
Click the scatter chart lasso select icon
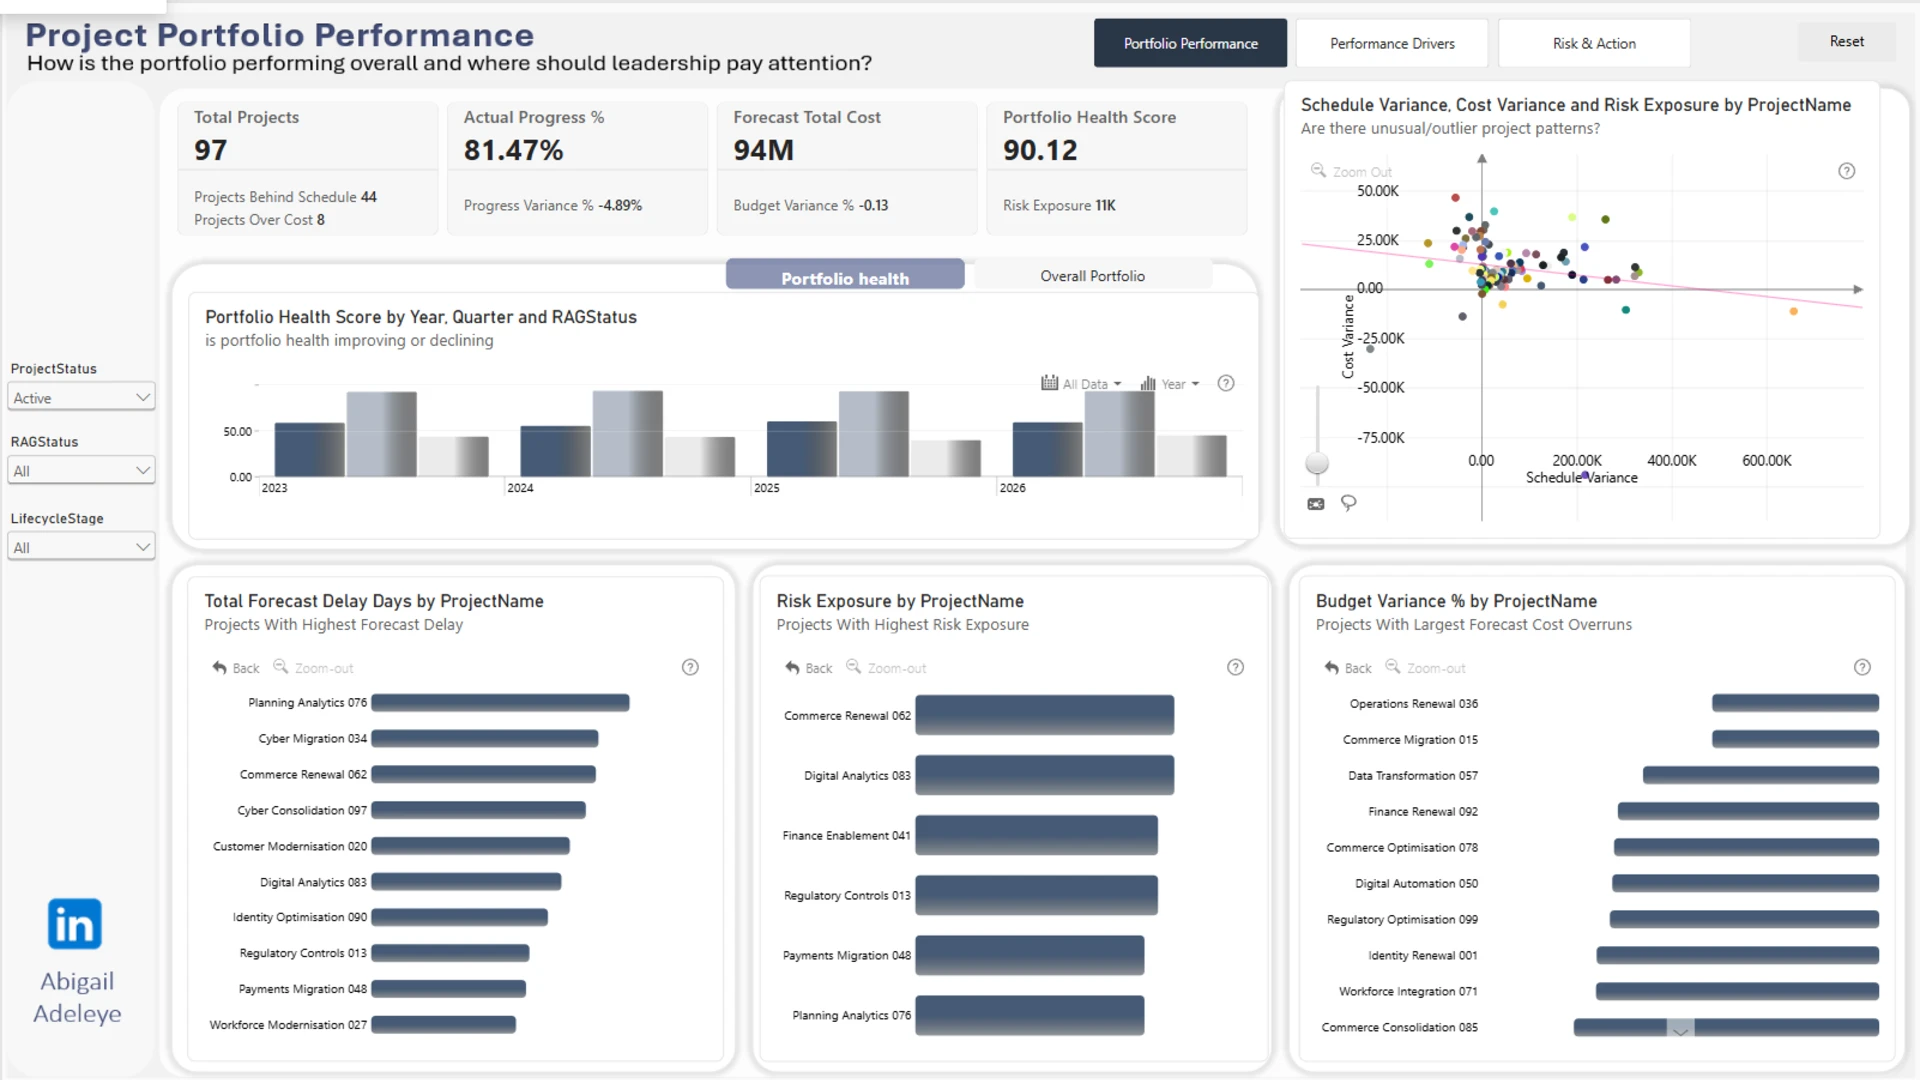coord(1349,503)
